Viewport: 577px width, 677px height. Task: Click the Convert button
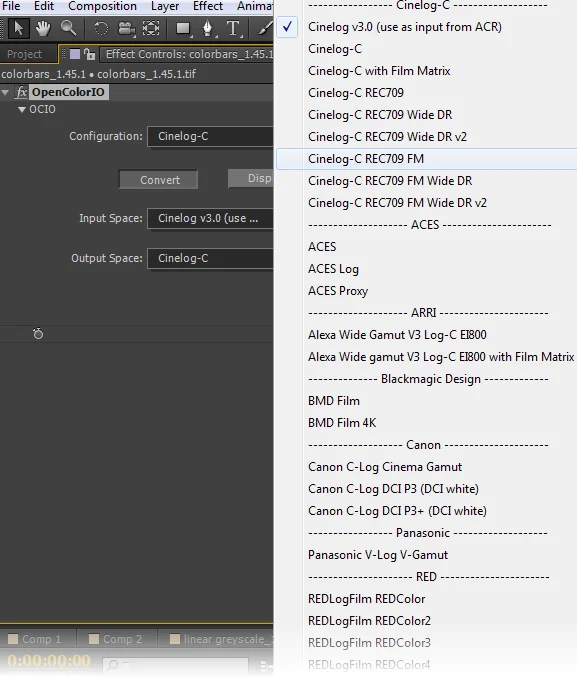[x=159, y=180]
